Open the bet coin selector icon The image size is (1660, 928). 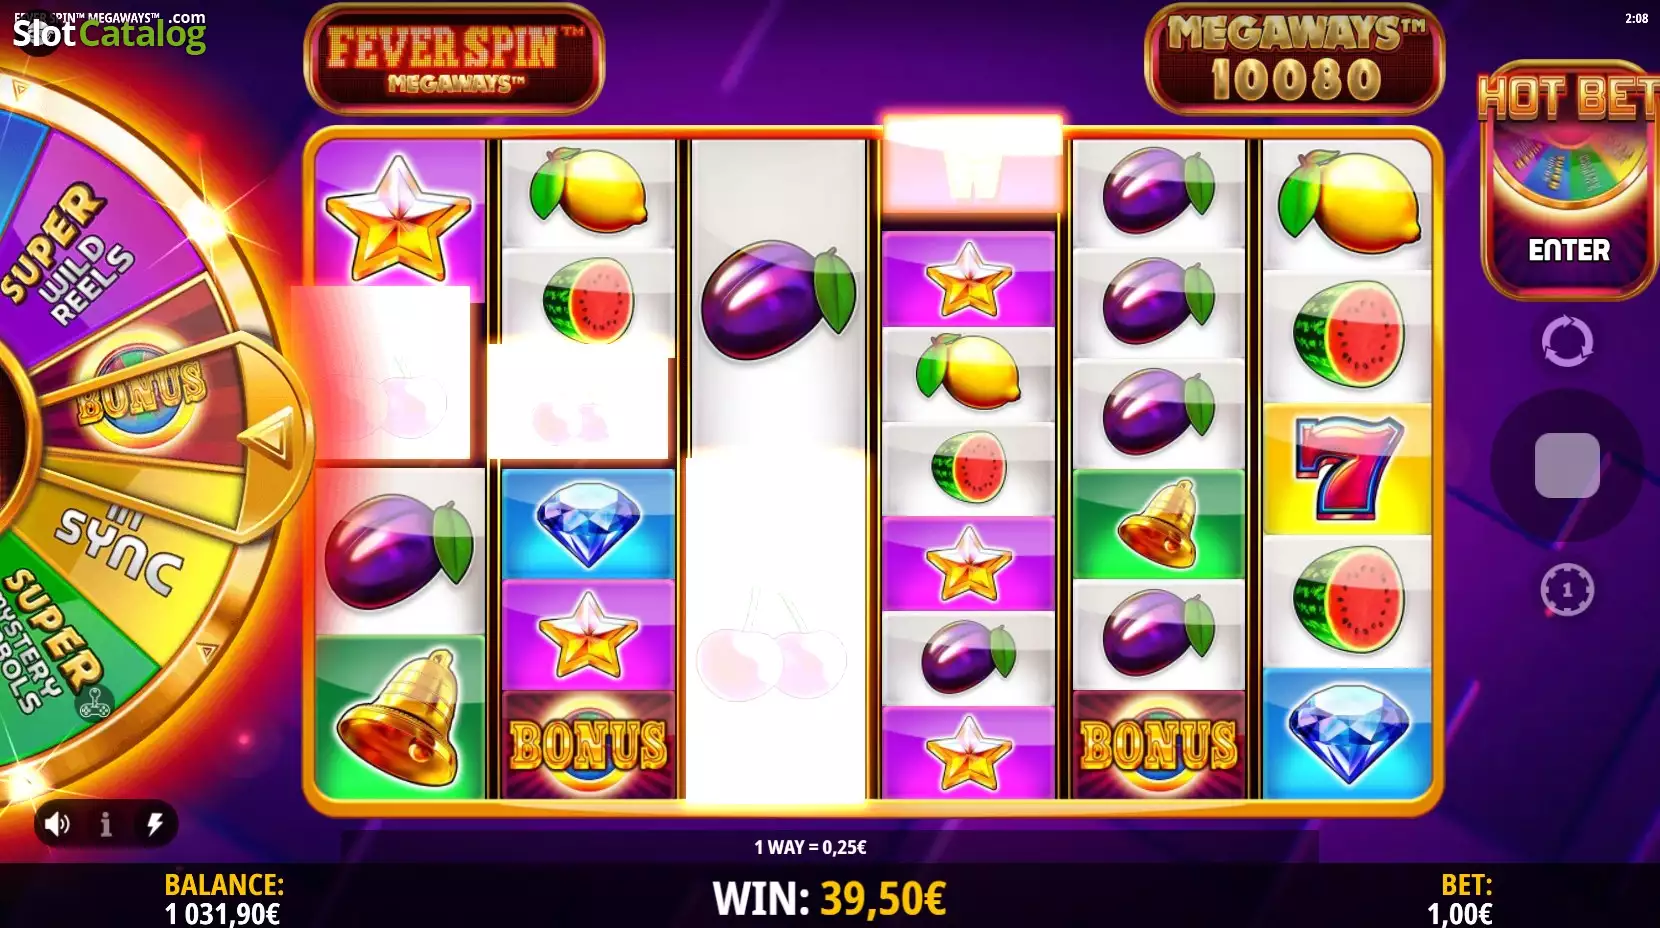click(x=1567, y=590)
